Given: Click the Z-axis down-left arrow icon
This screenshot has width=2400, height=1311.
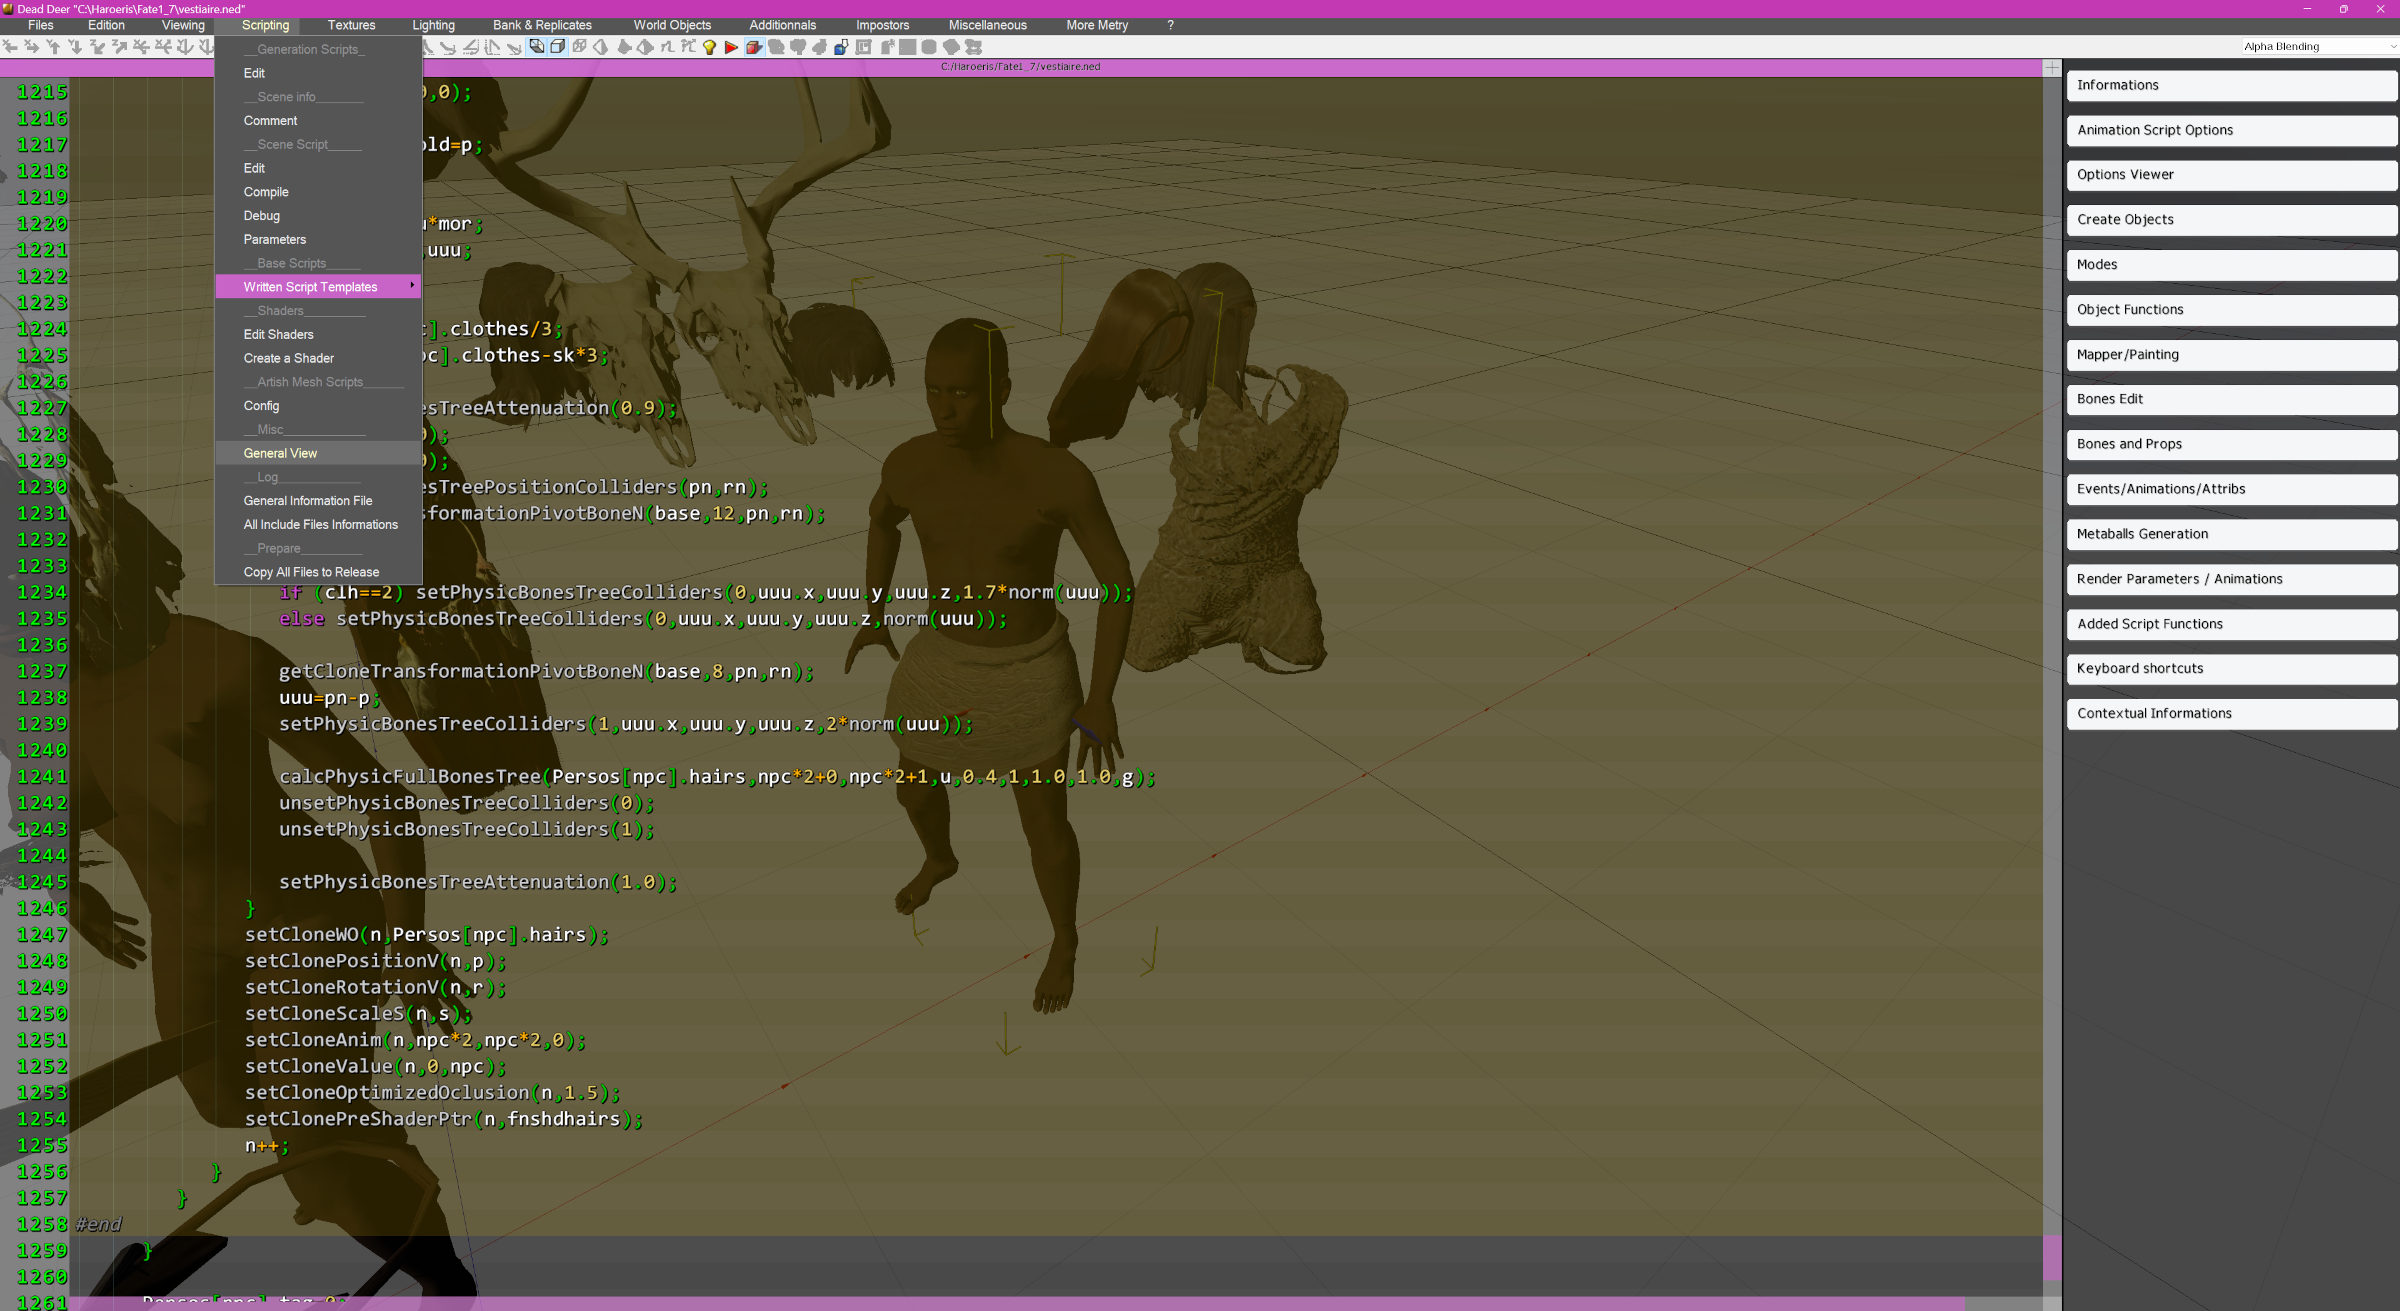Looking at the screenshot, I should 97,46.
